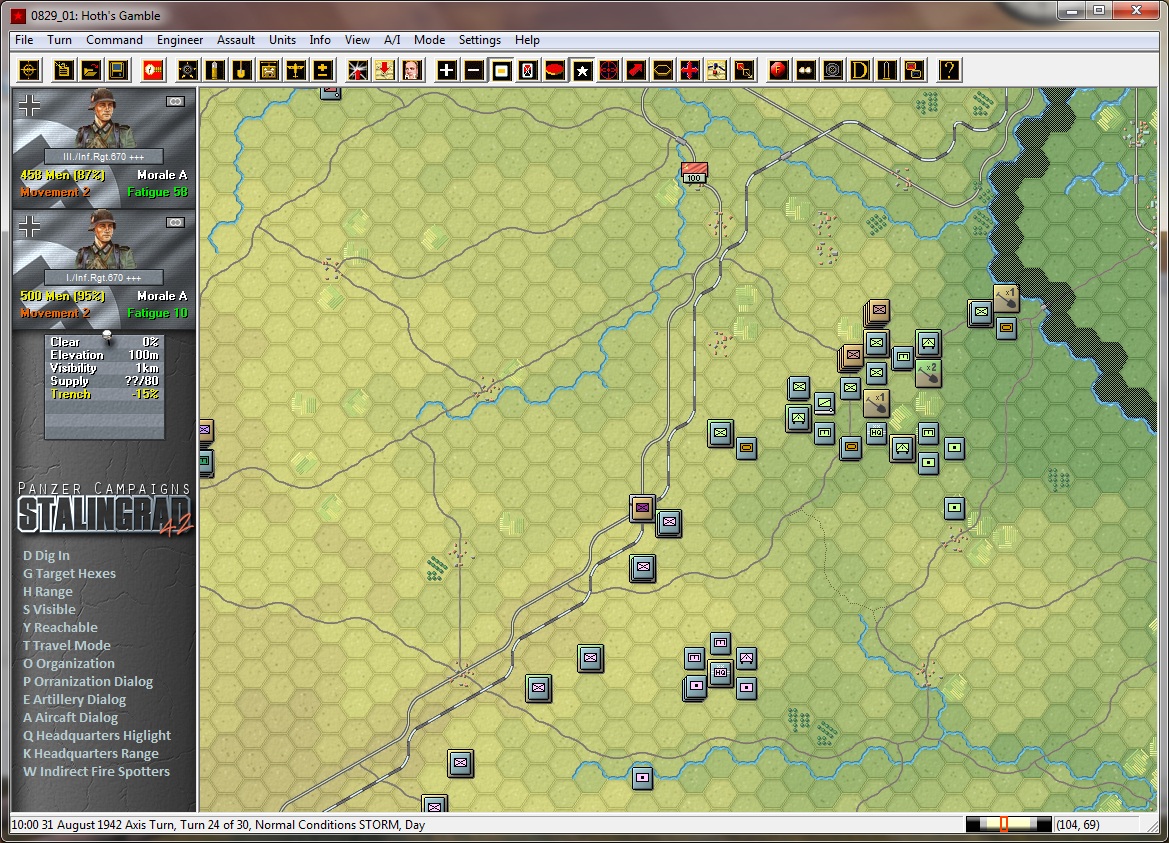
Task: Click the status bar turn information text
Action: click(x=218, y=825)
